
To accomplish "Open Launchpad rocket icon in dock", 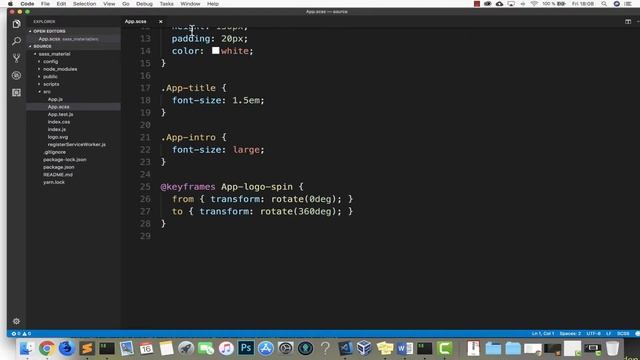I will (186, 348).
